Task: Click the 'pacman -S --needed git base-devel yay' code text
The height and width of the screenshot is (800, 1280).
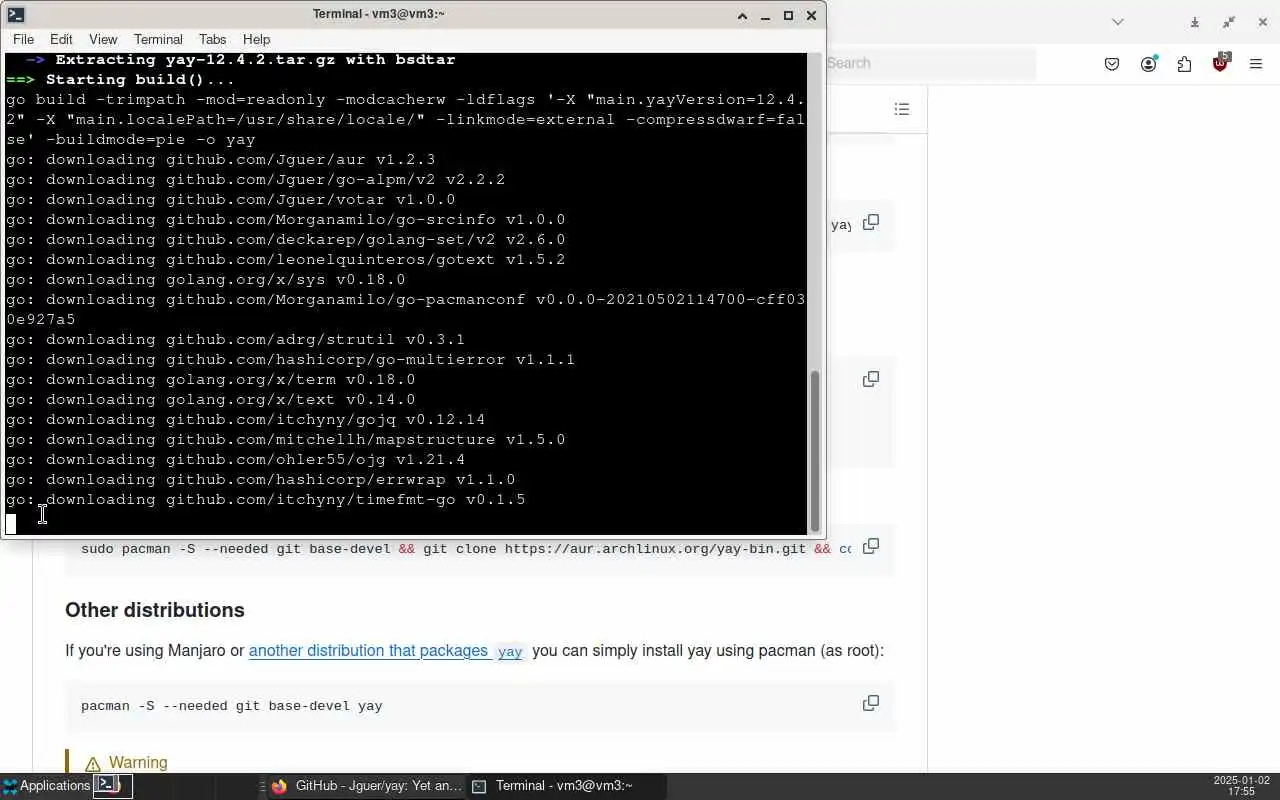Action: click(232, 706)
